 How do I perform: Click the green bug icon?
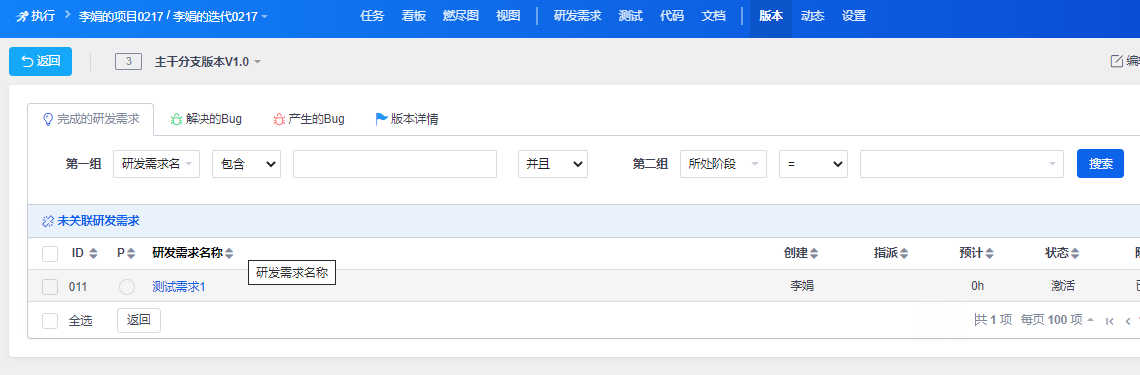pyautogui.click(x=176, y=119)
